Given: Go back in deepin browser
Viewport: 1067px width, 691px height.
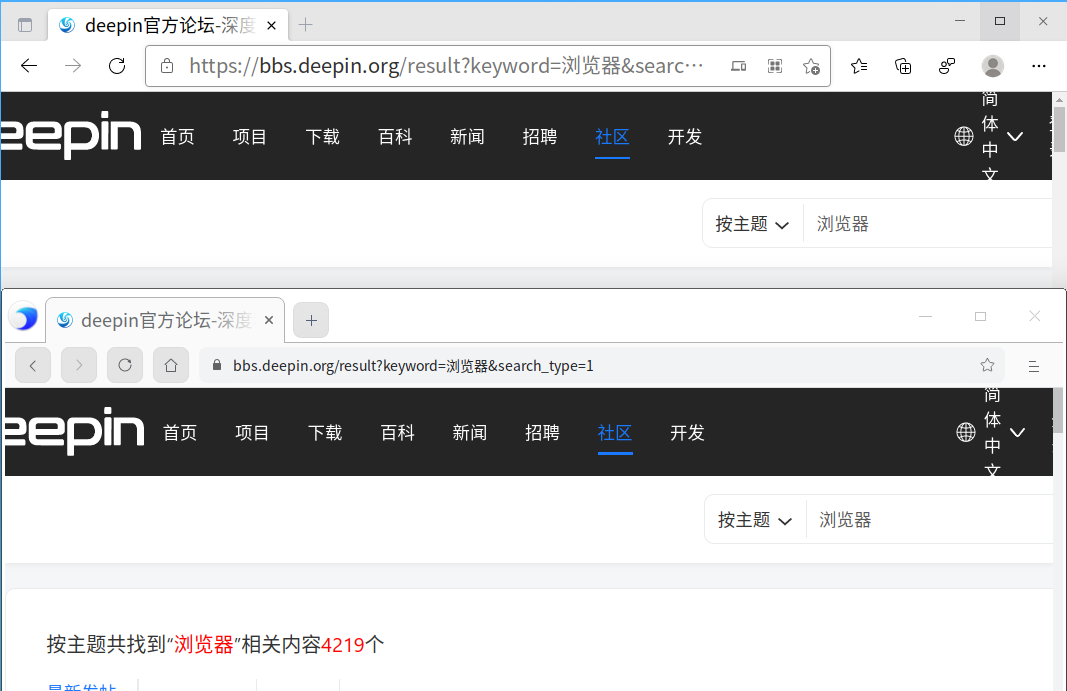Looking at the screenshot, I should pyautogui.click(x=33, y=366).
